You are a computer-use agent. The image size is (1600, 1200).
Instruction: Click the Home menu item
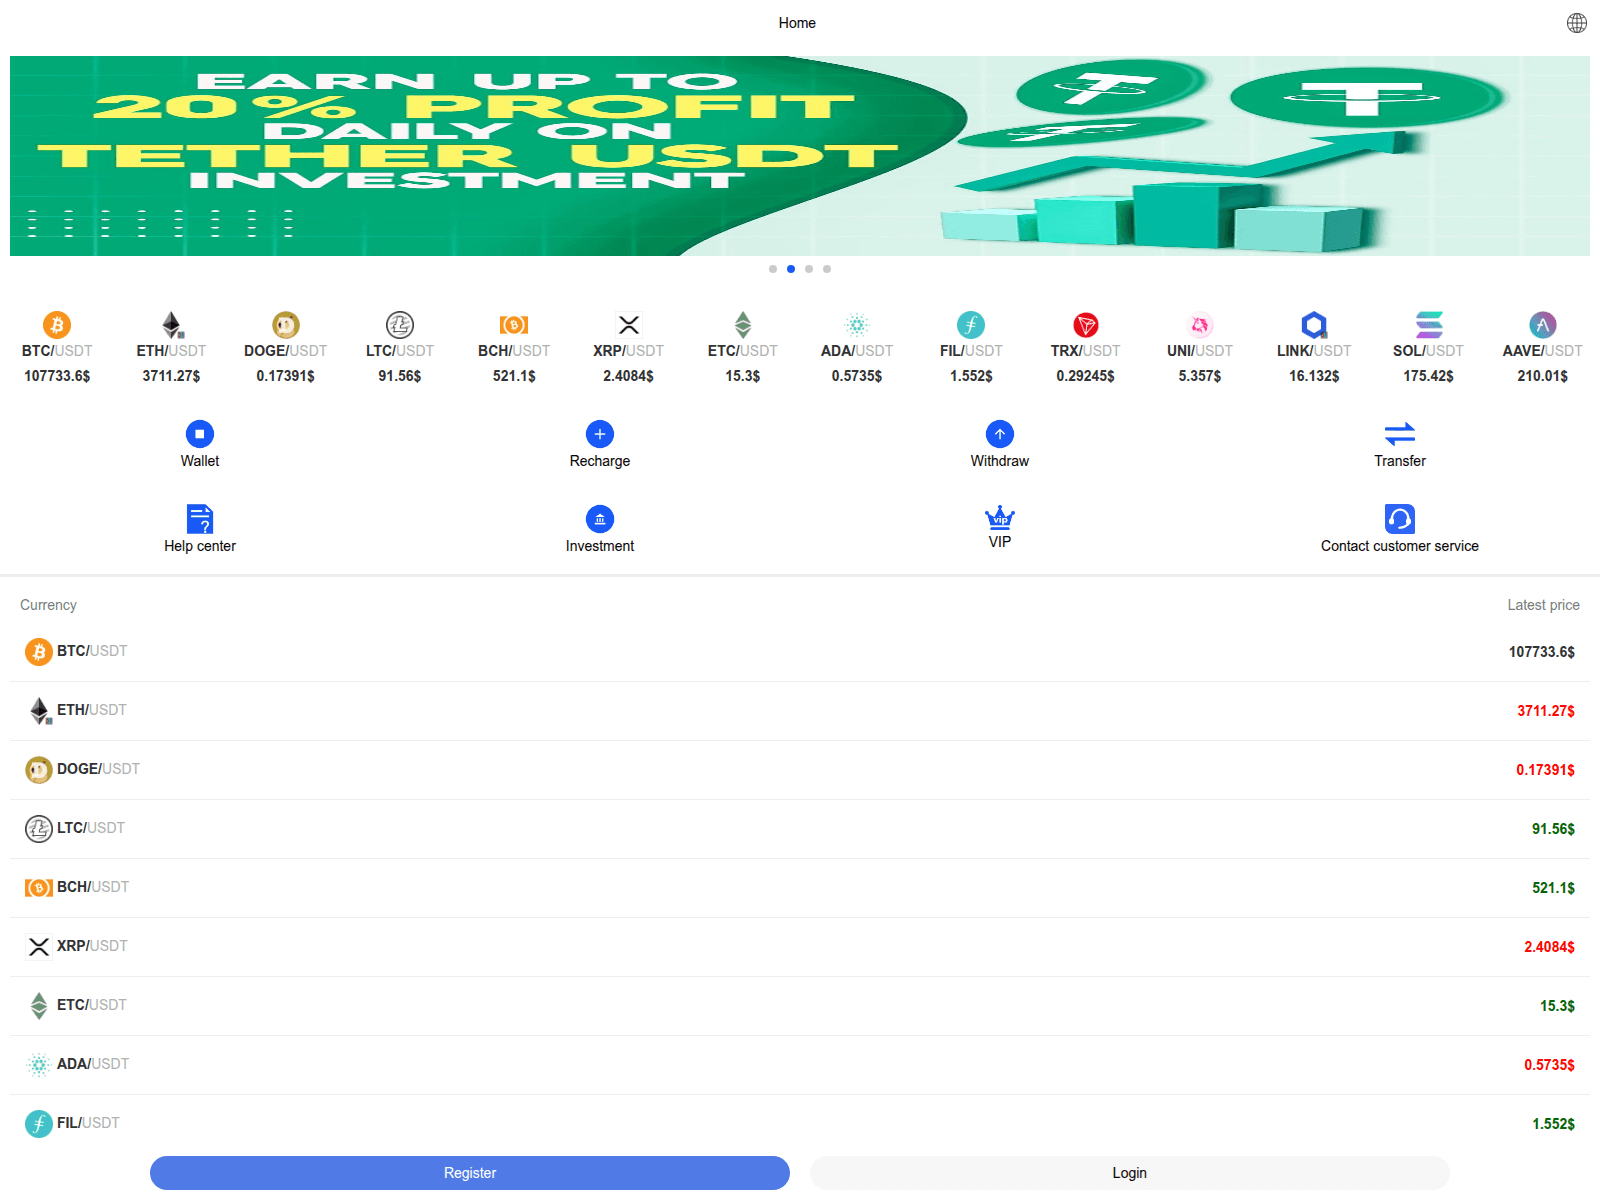click(797, 22)
